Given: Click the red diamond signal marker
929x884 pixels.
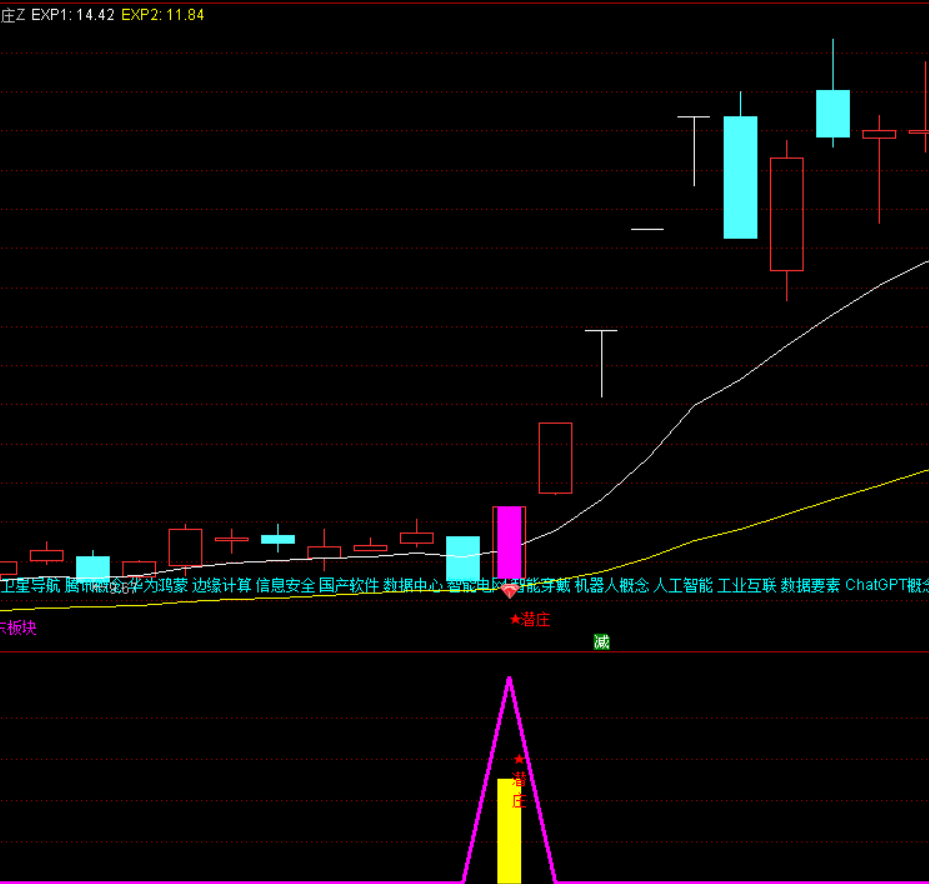Looking at the screenshot, I should click(509, 592).
